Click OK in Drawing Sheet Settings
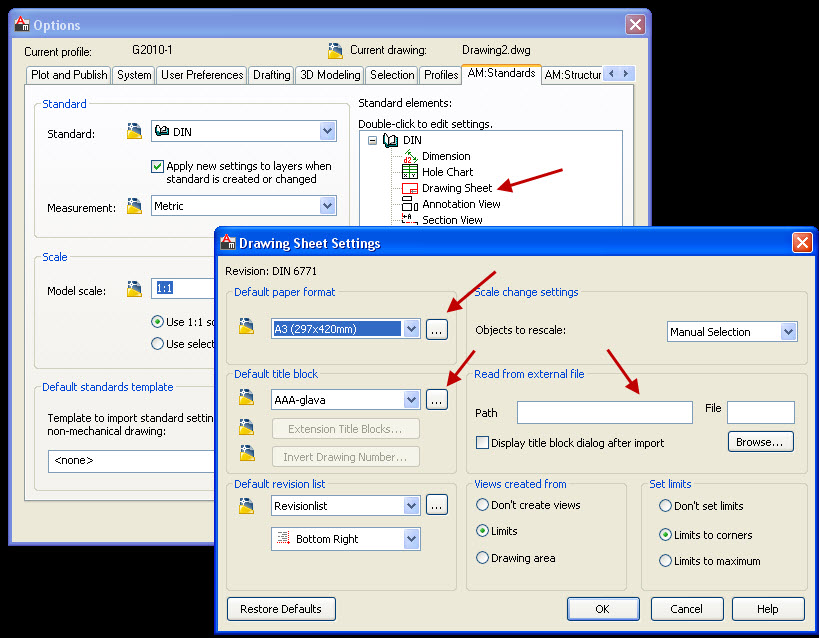Viewport: 819px width, 638px height. pos(603,609)
